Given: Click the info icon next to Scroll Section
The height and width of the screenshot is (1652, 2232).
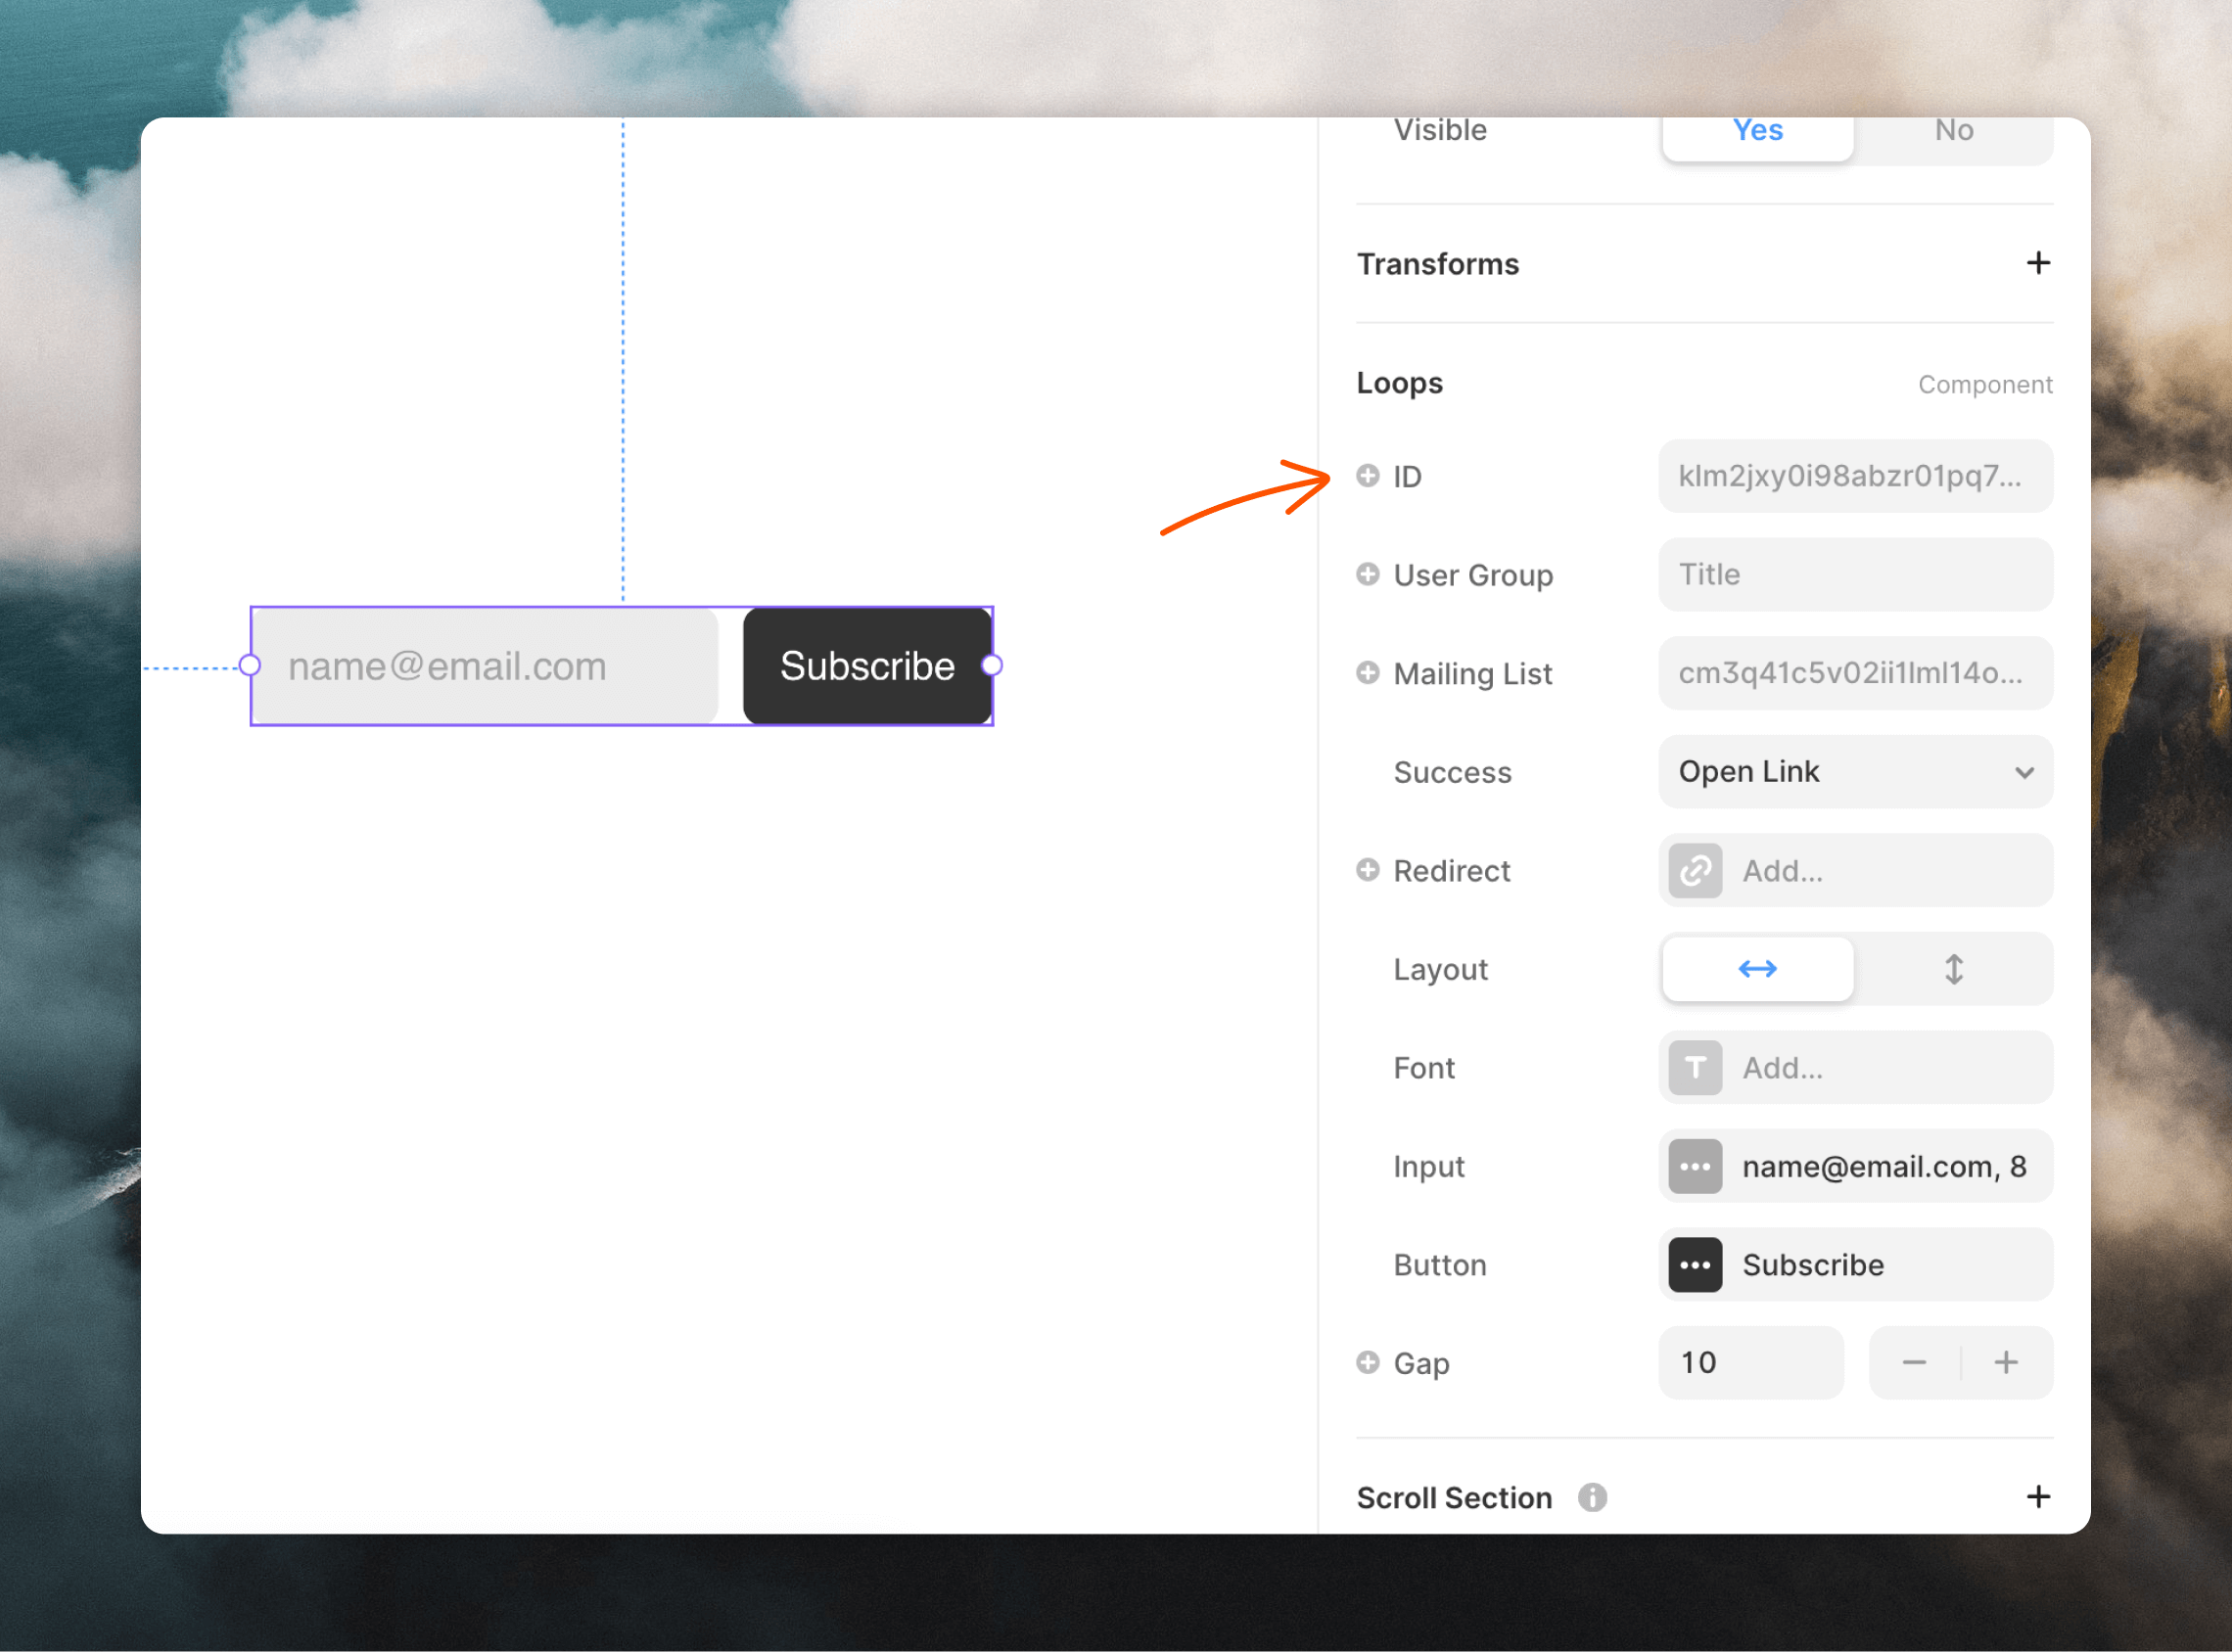Looking at the screenshot, I should click(x=1592, y=1497).
